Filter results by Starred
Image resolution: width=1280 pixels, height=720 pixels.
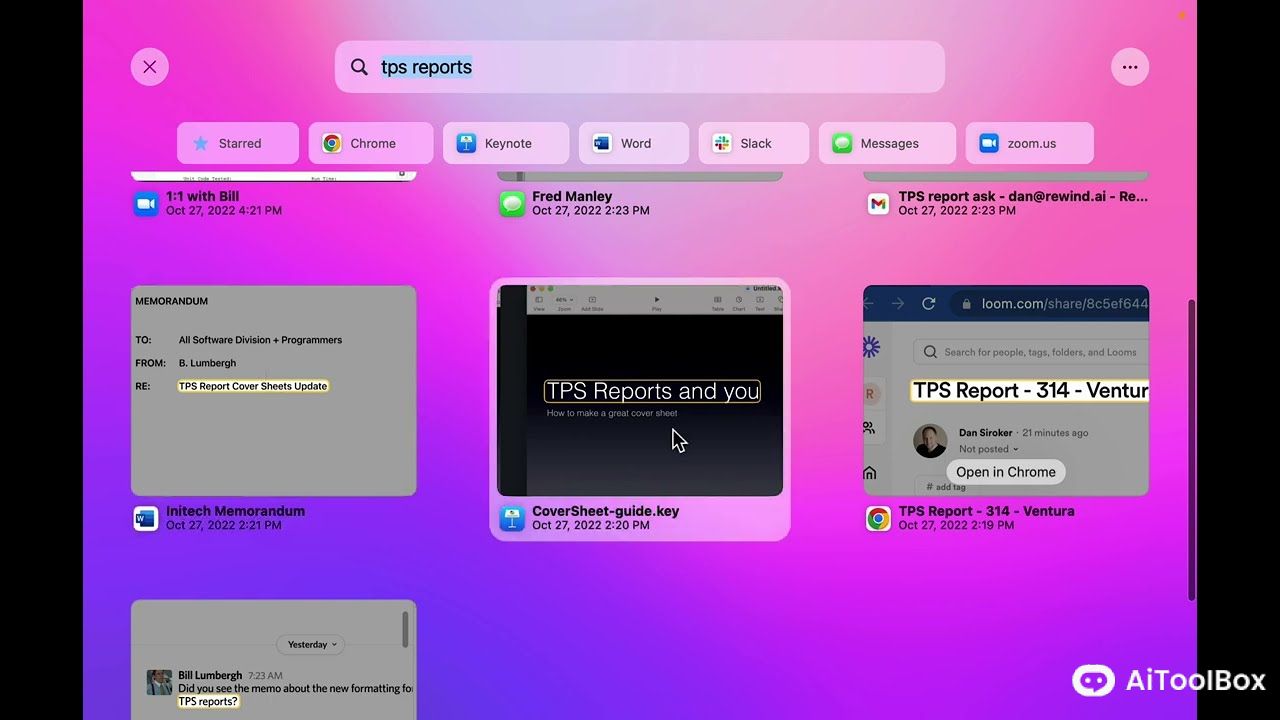point(238,143)
